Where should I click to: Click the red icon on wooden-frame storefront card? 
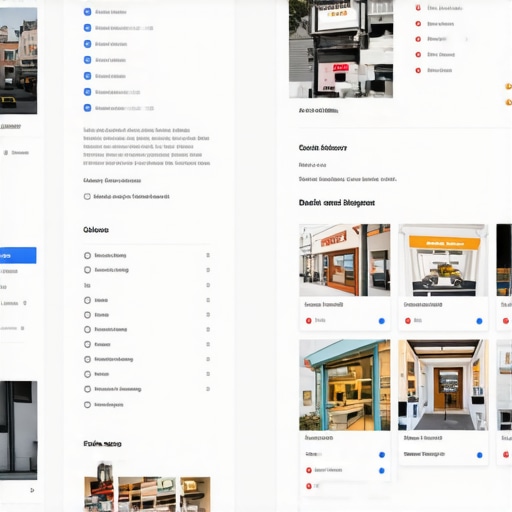309,321
